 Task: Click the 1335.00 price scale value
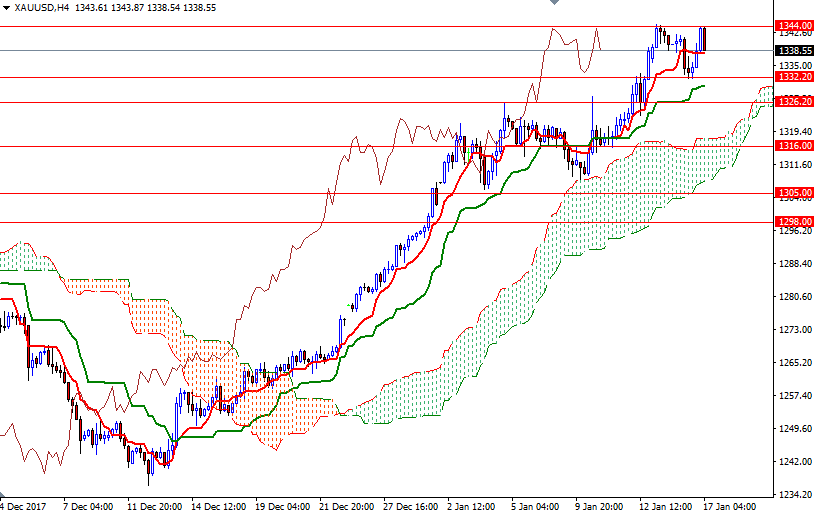coord(795,65)
